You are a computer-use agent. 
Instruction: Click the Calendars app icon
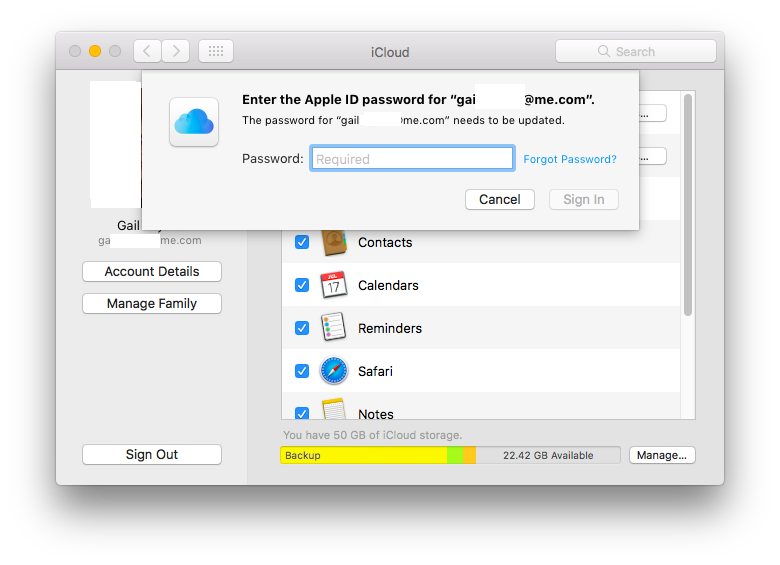pos(333,285)
